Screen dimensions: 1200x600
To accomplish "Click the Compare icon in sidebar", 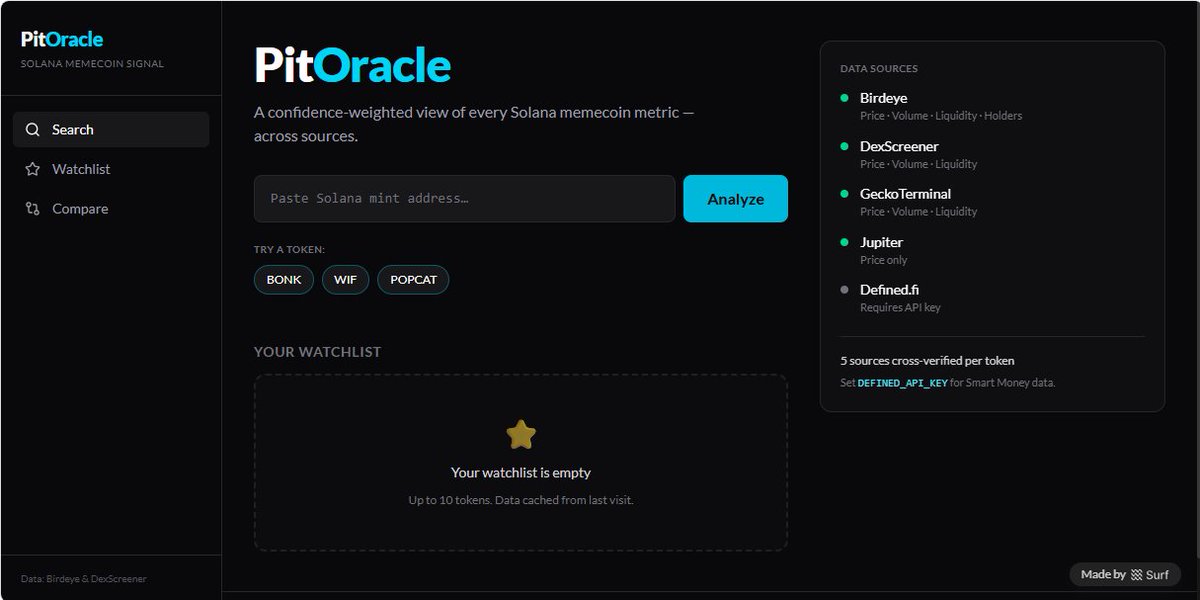I will (33, 209).
